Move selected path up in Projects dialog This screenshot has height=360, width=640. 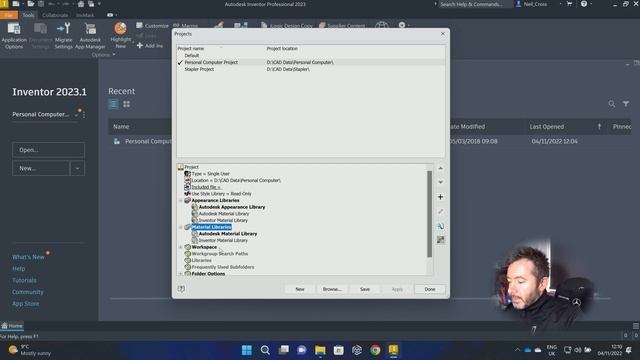click(x=440, y=168)
